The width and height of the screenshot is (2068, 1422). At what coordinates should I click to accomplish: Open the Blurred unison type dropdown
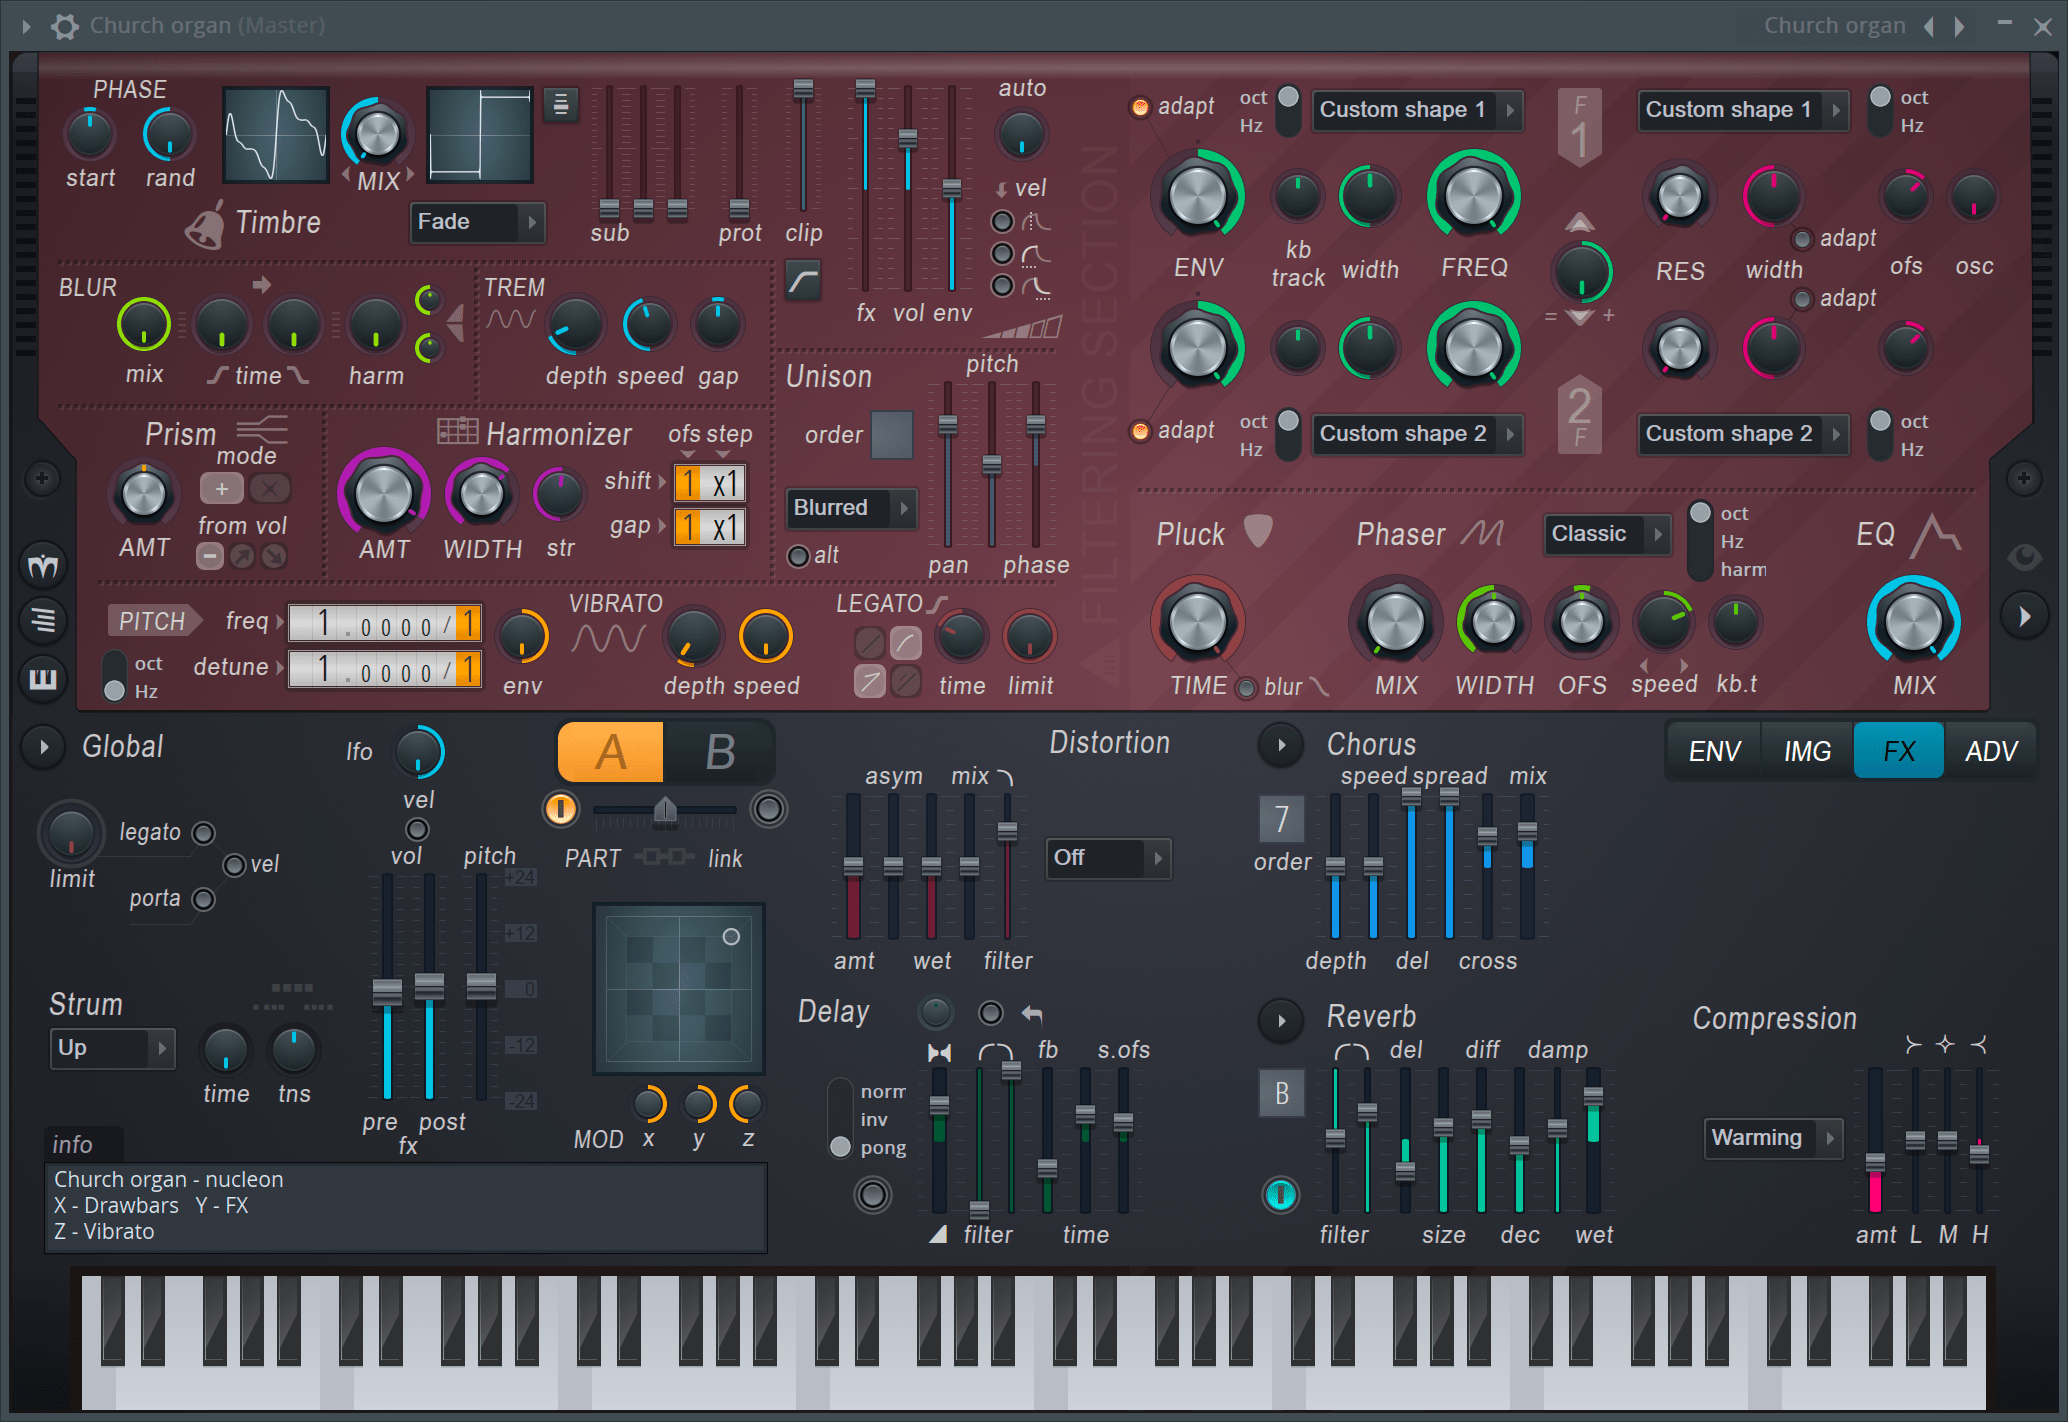[x=851, y=508]
